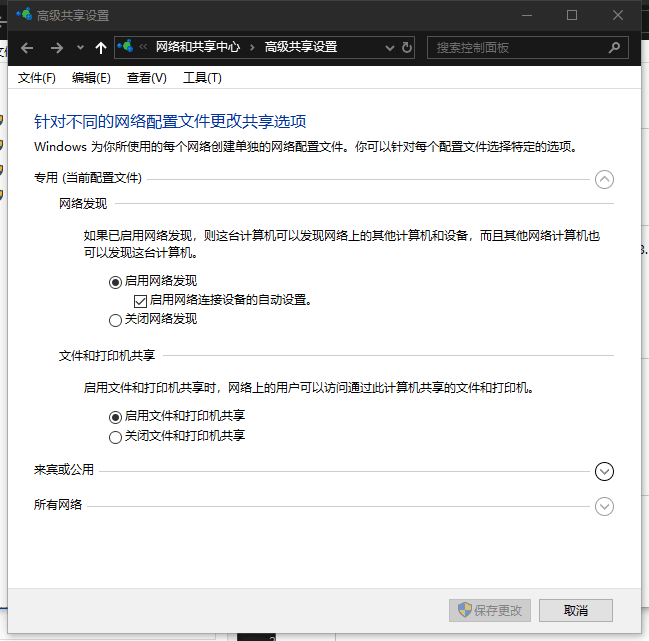Collapse the 专用 (当前配置文件) section
The width and height of the screenshot is (649, 641).
[x=604, y=180]
